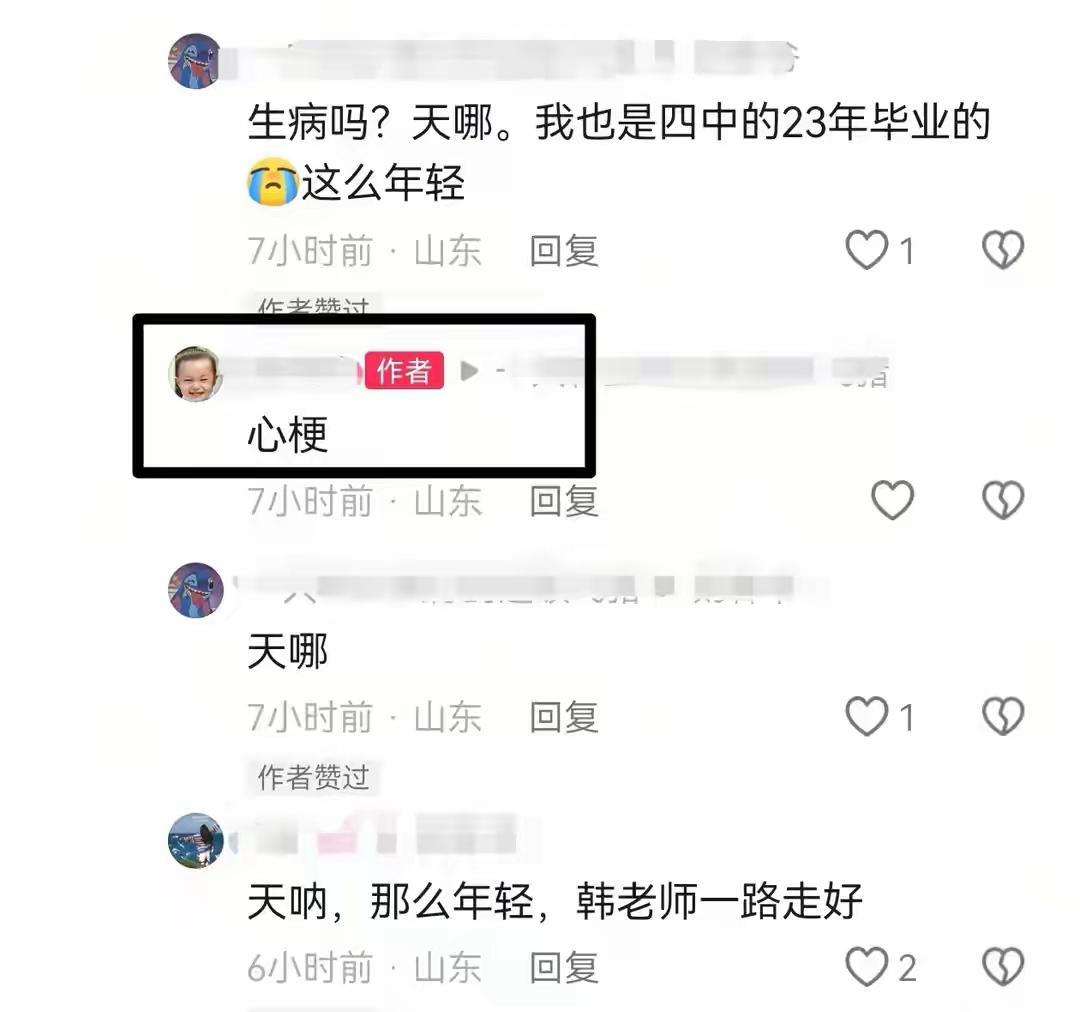Open the baby photo avatar of the author
Viewport: 1080px width, 1012px height.
click(x=196, y=373)
